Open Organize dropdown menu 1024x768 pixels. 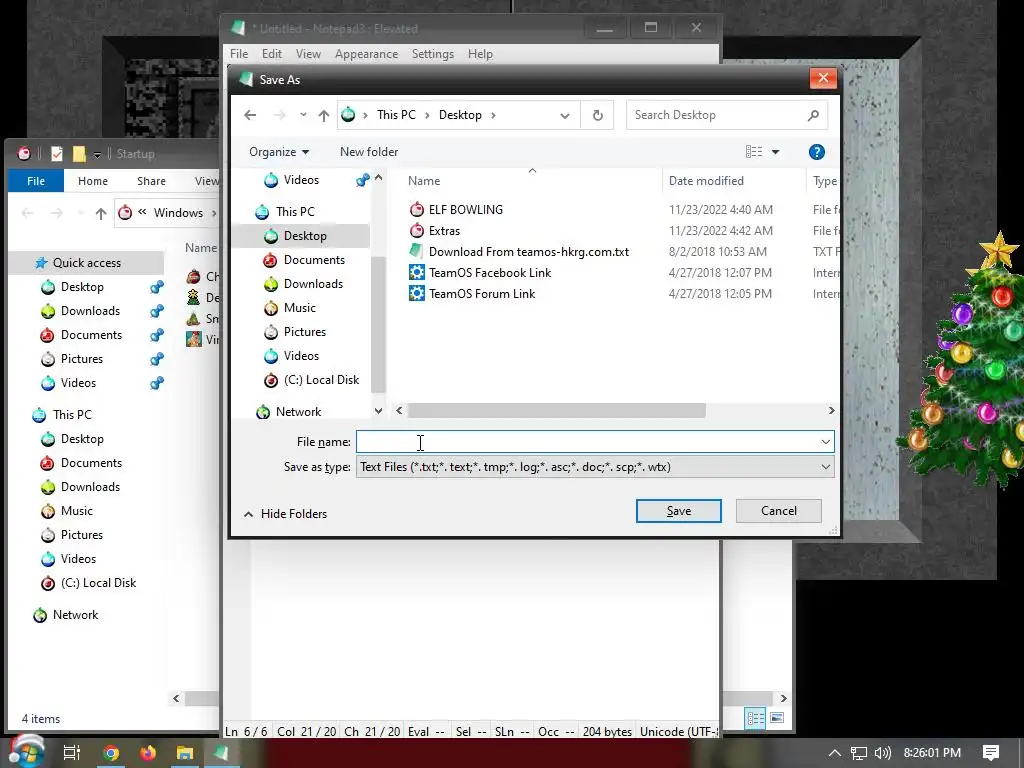click(x=279, y=152)
